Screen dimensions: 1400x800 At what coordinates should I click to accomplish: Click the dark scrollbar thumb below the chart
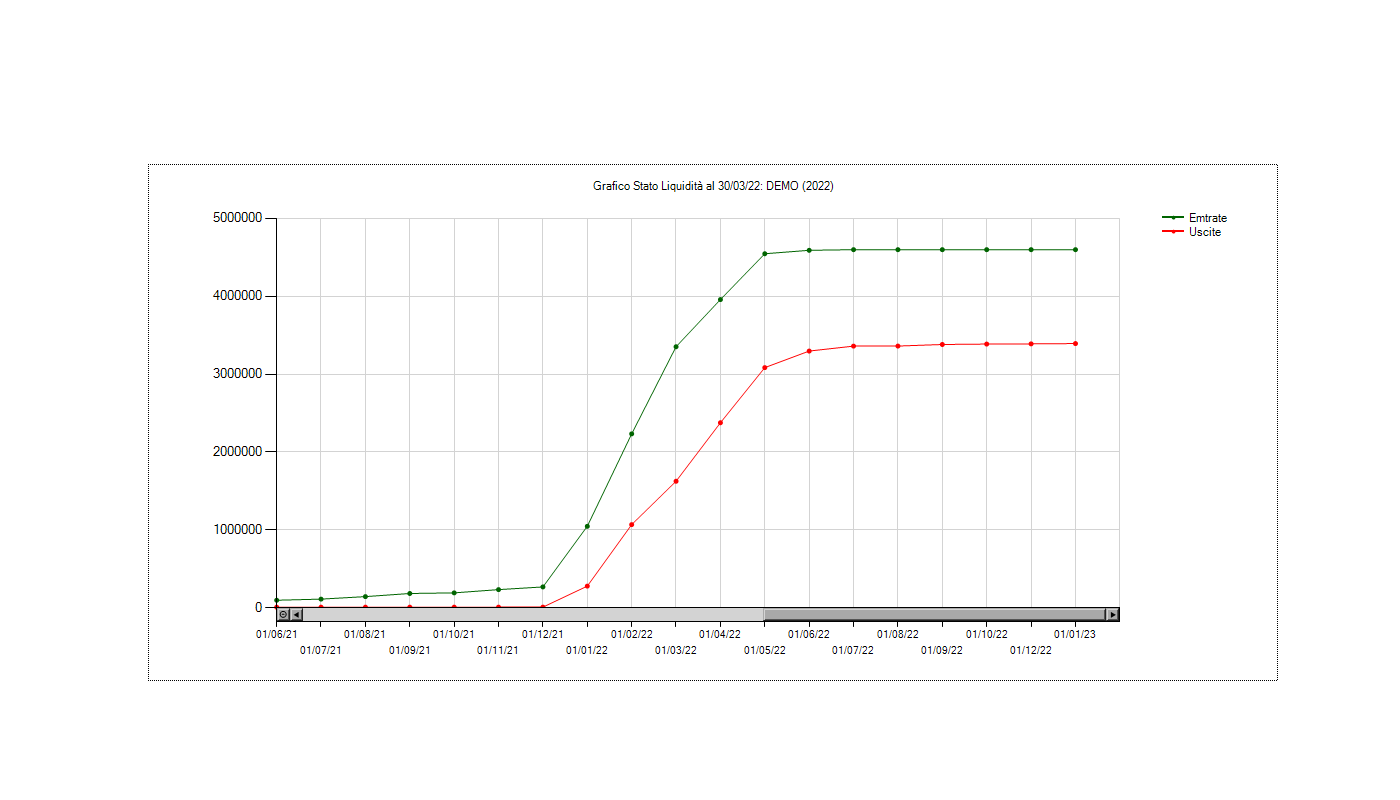tap(934, 614)
